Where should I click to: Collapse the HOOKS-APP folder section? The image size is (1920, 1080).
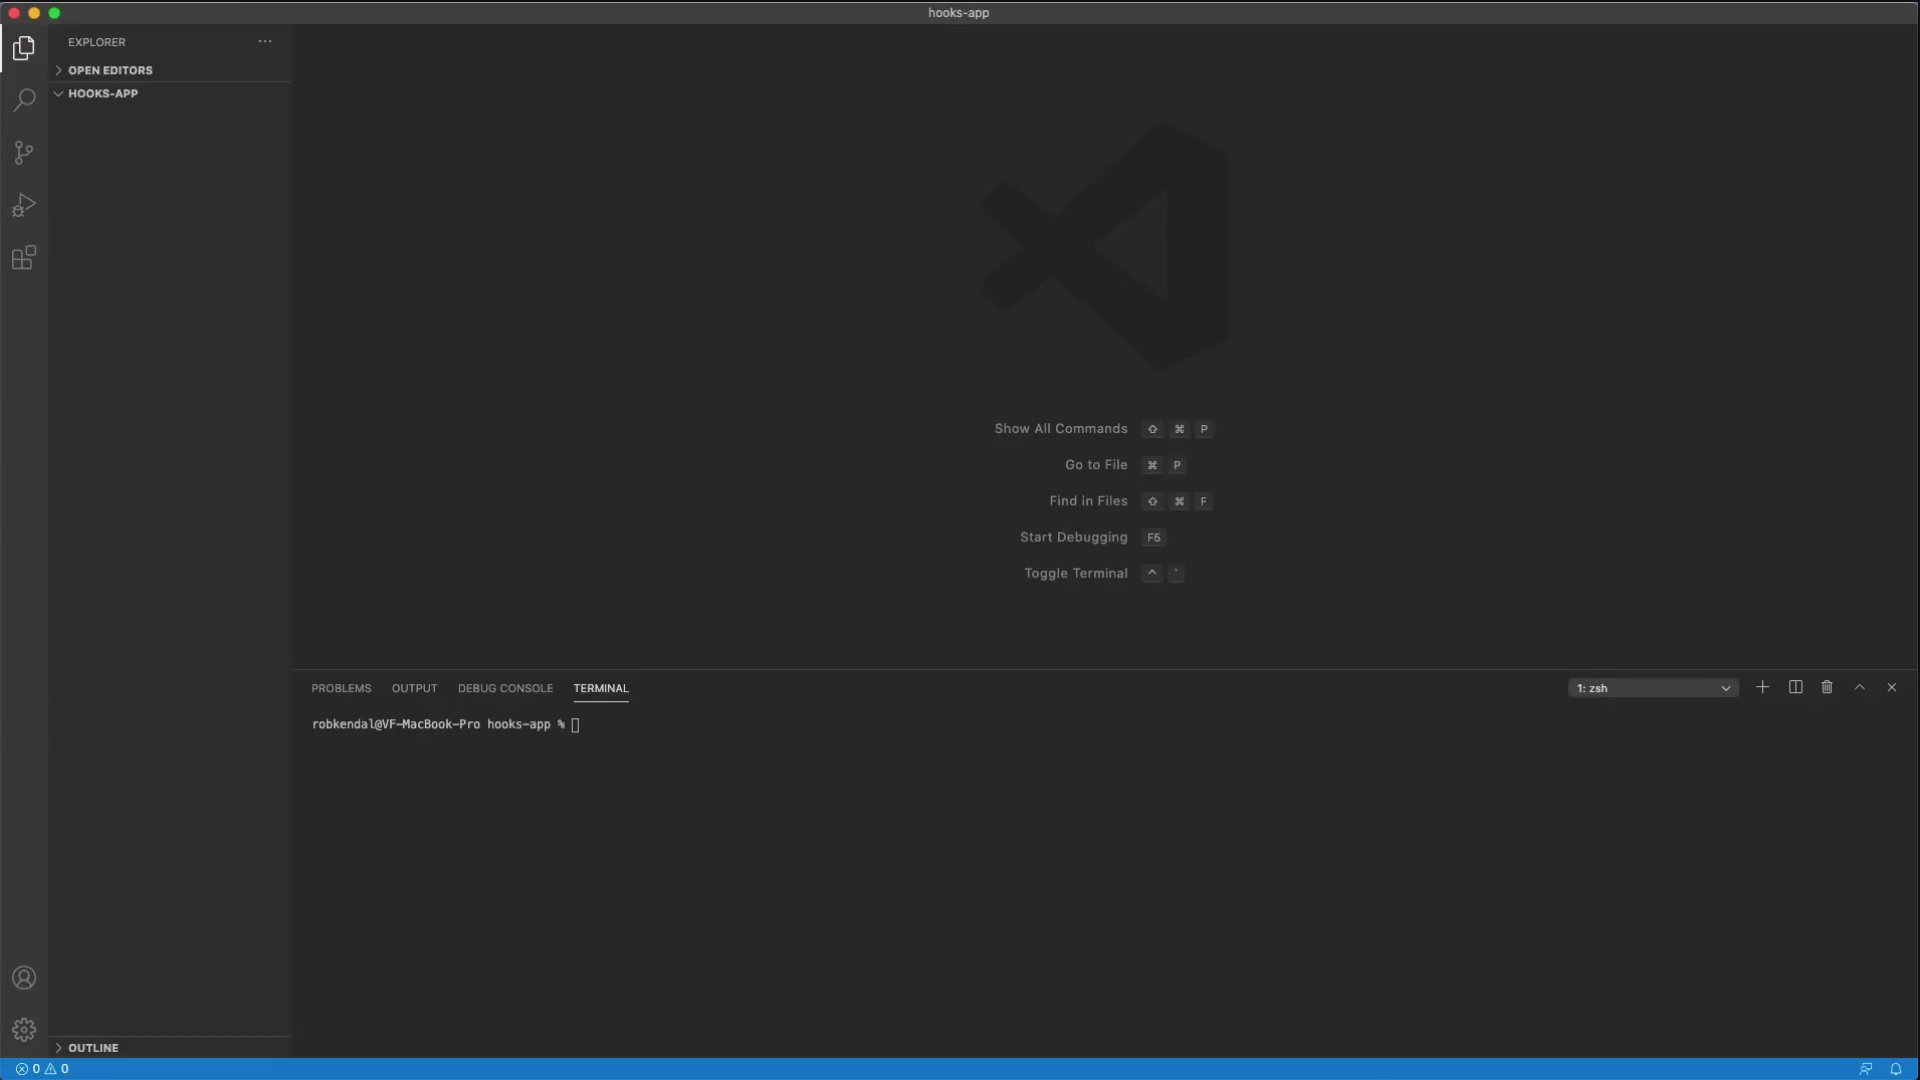[102, 93]
